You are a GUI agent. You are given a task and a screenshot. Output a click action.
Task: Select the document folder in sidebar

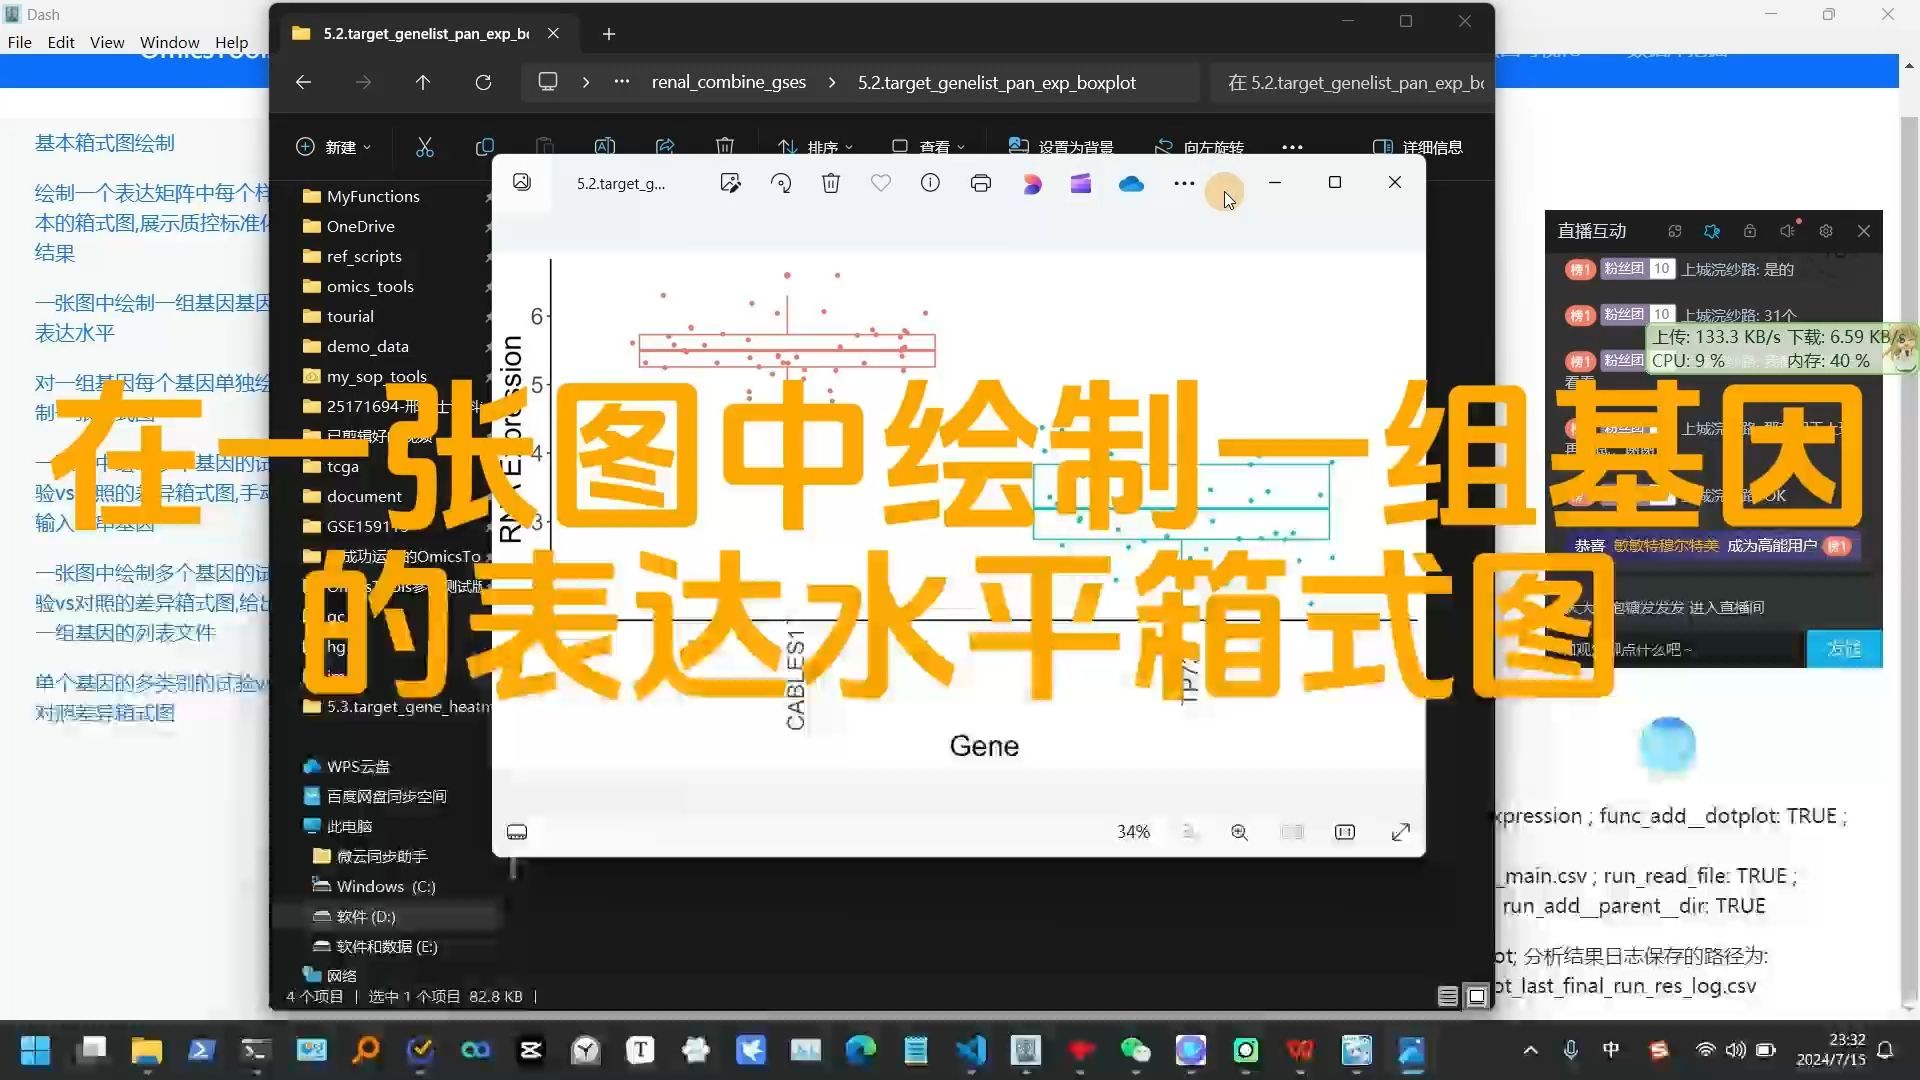(x=364, y=496)
